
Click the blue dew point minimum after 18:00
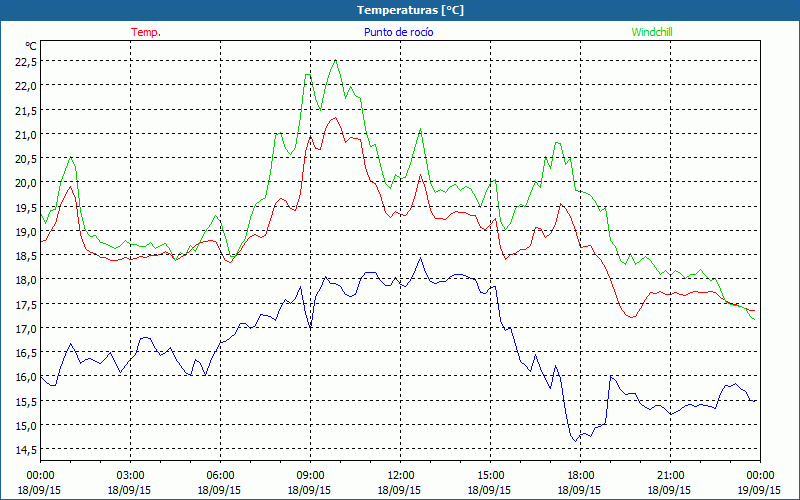(575, 441)
